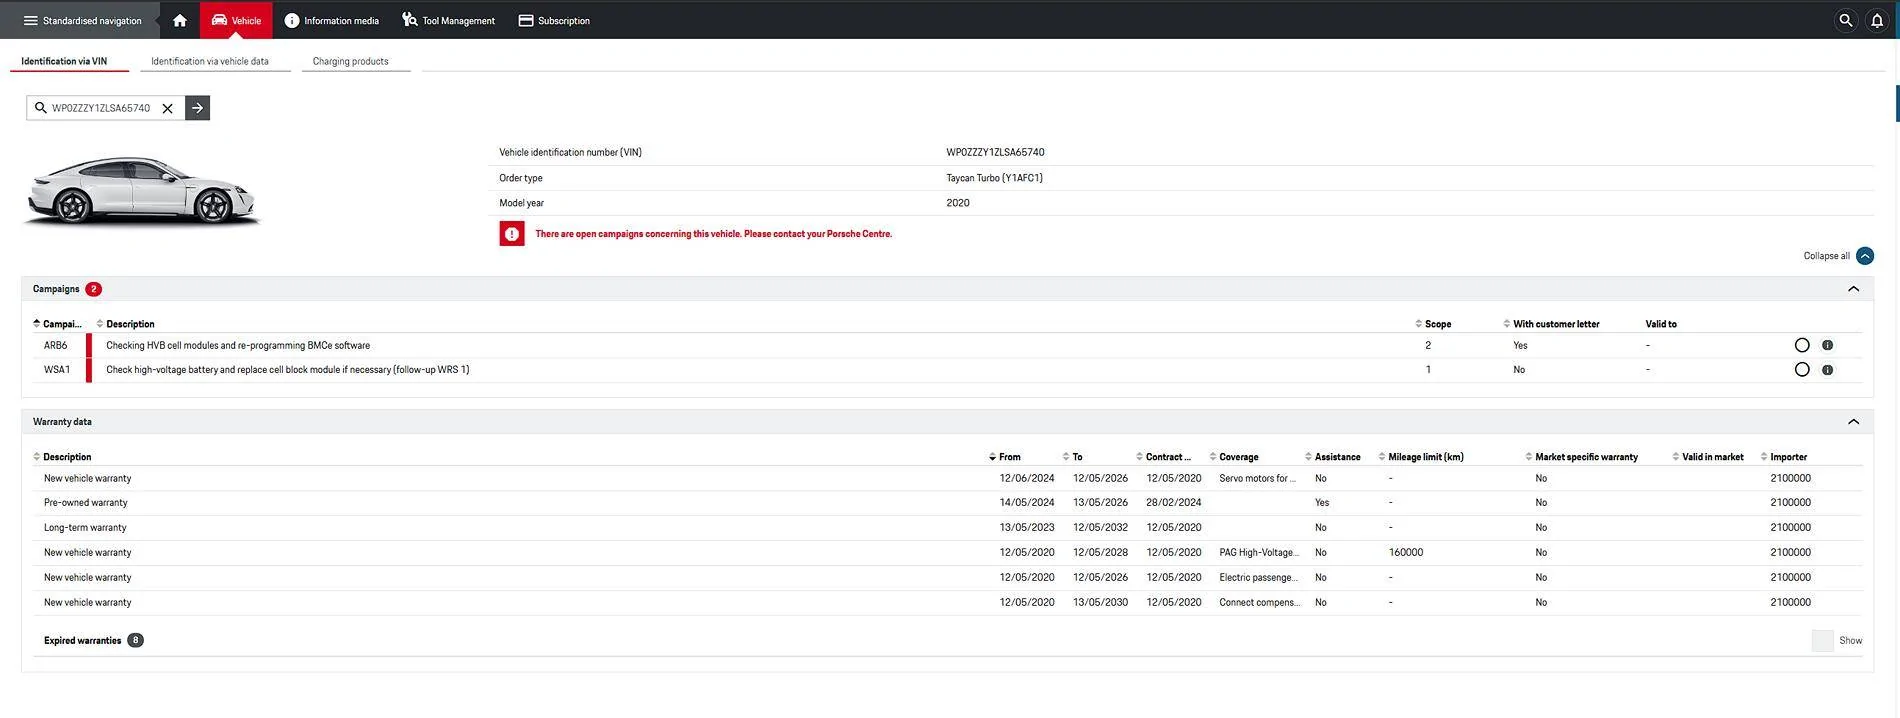Screen dimensions: 1900x718
Task: Open the Standardised navigation hamburger menu
Action: click(x=82, y=20)
